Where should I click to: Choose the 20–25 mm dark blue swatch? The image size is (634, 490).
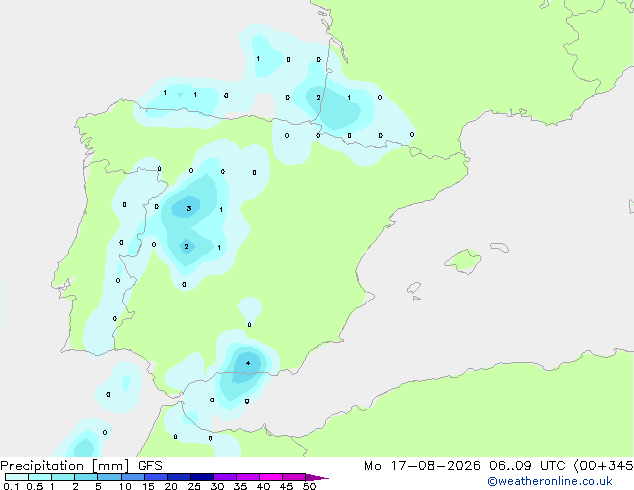[178, 477]
